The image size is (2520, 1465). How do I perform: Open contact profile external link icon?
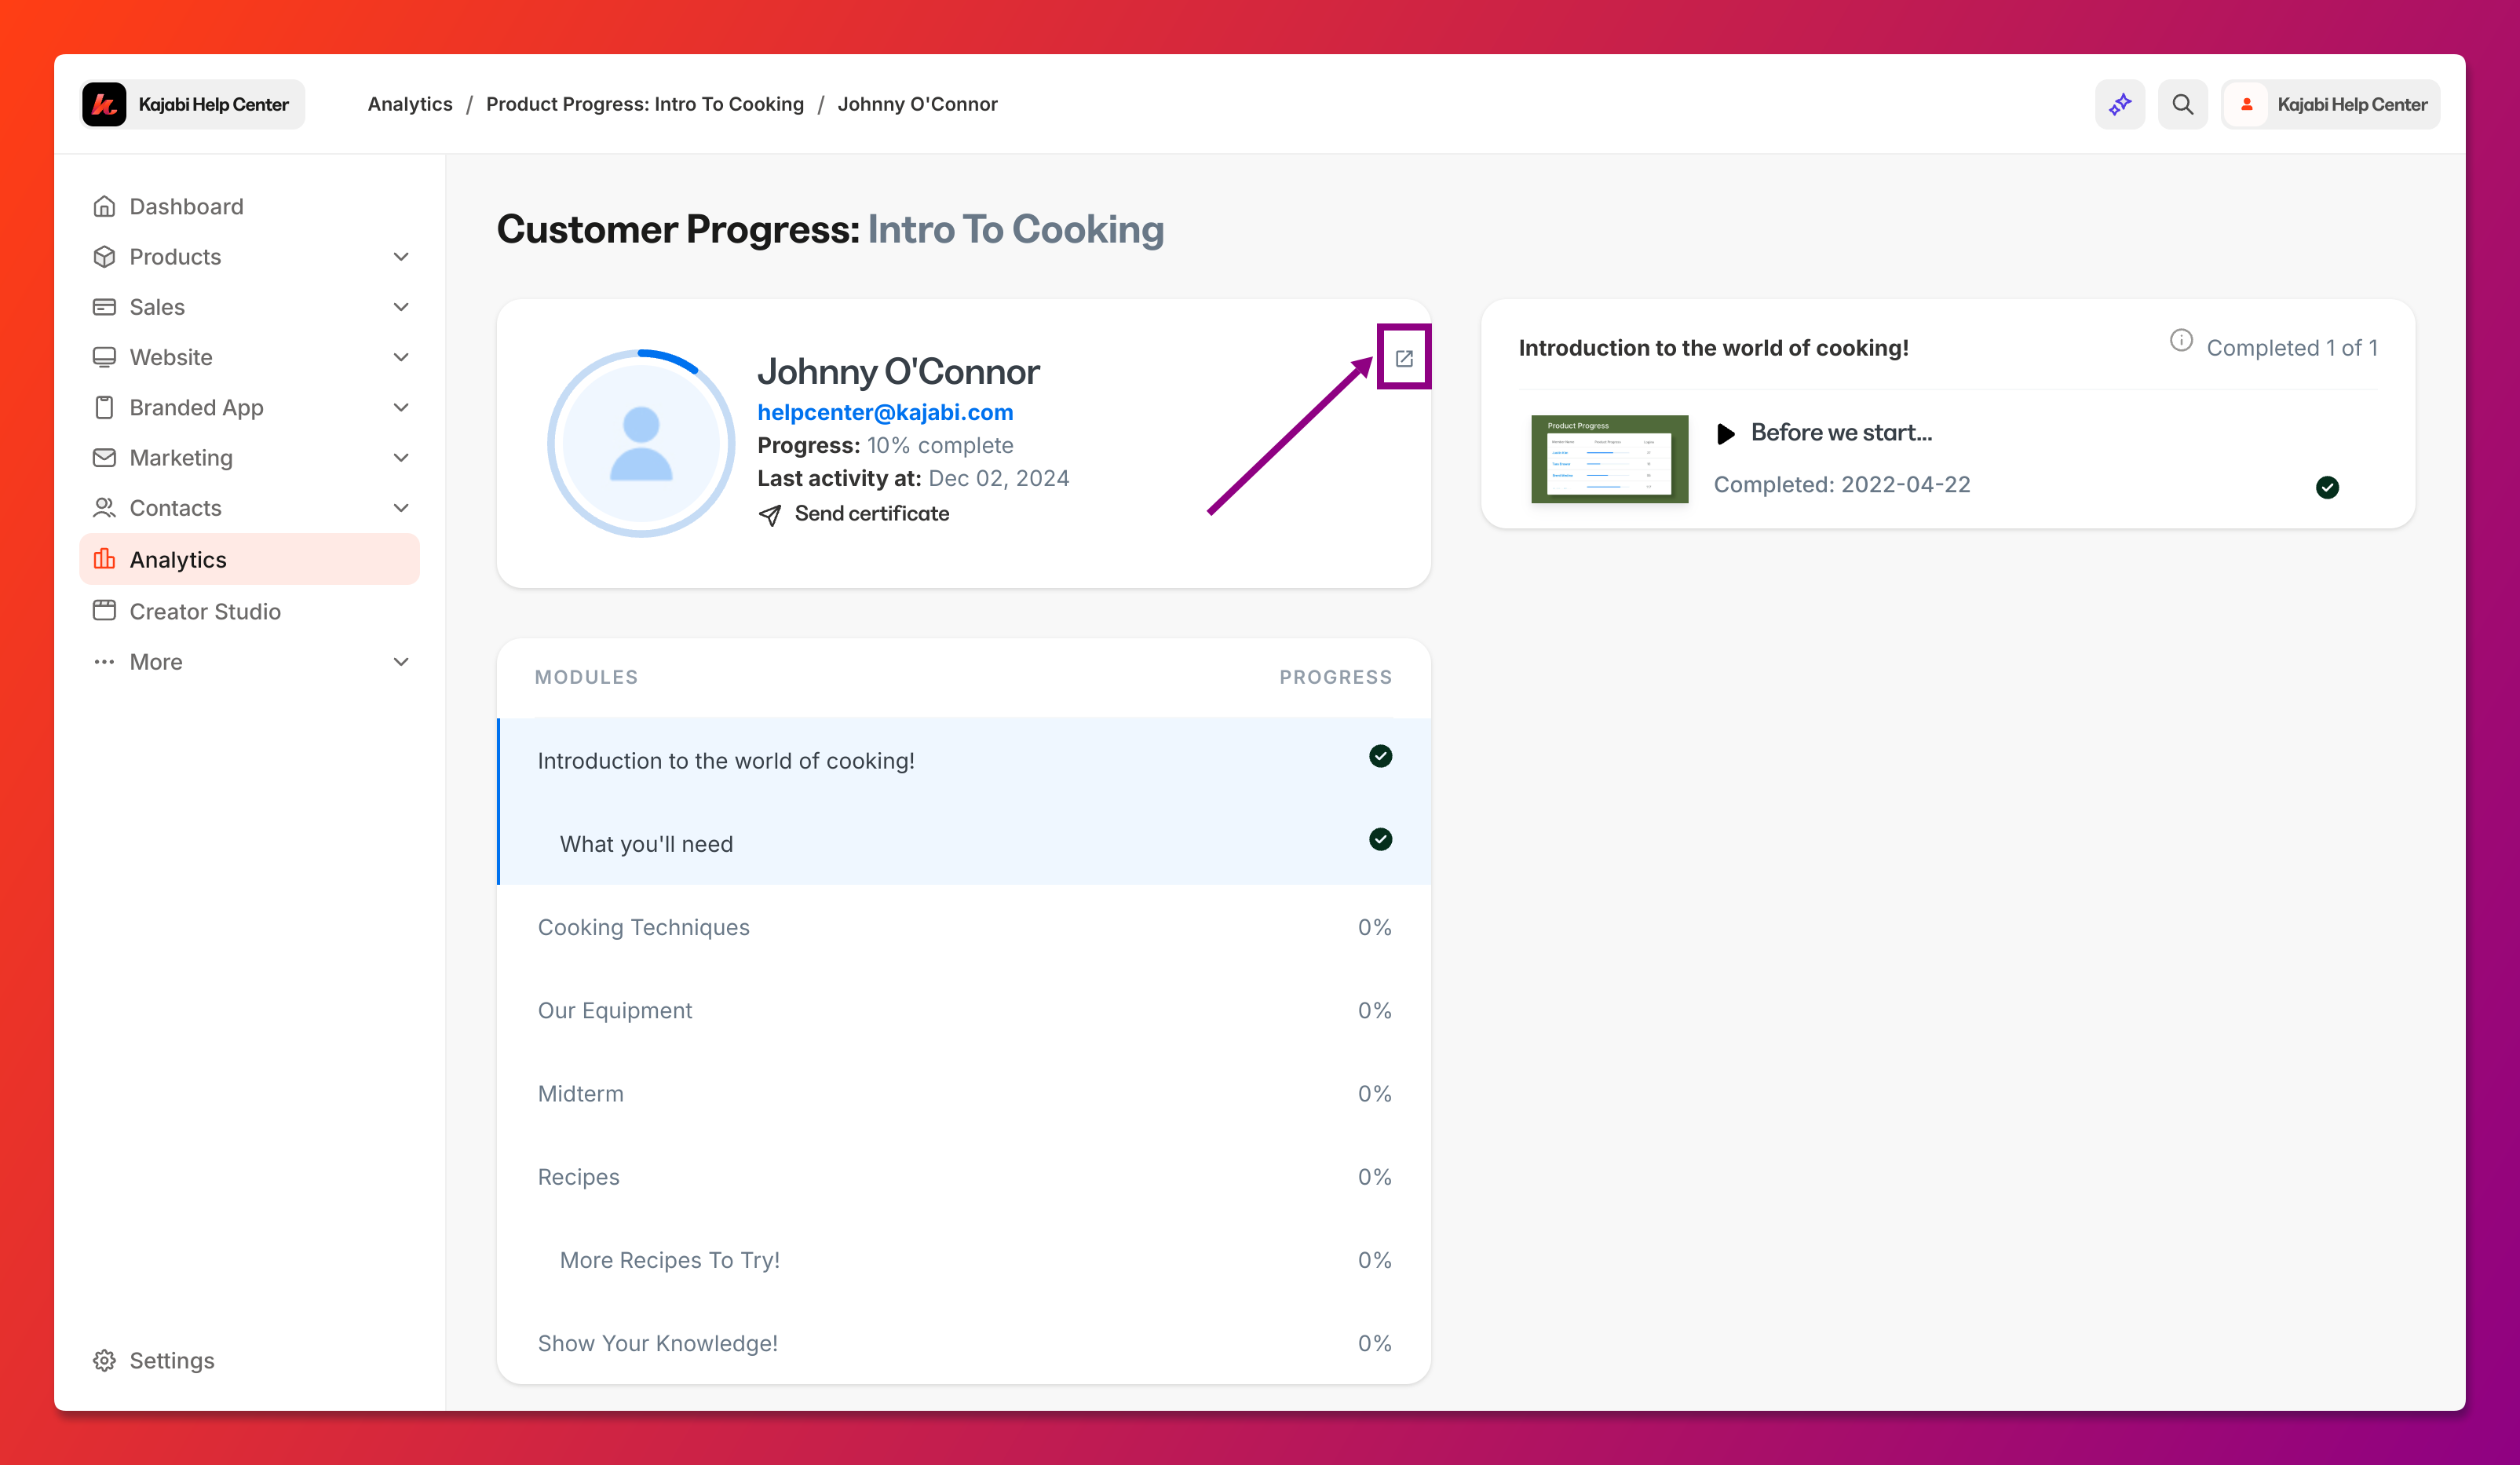click(x=1403, y=358)
